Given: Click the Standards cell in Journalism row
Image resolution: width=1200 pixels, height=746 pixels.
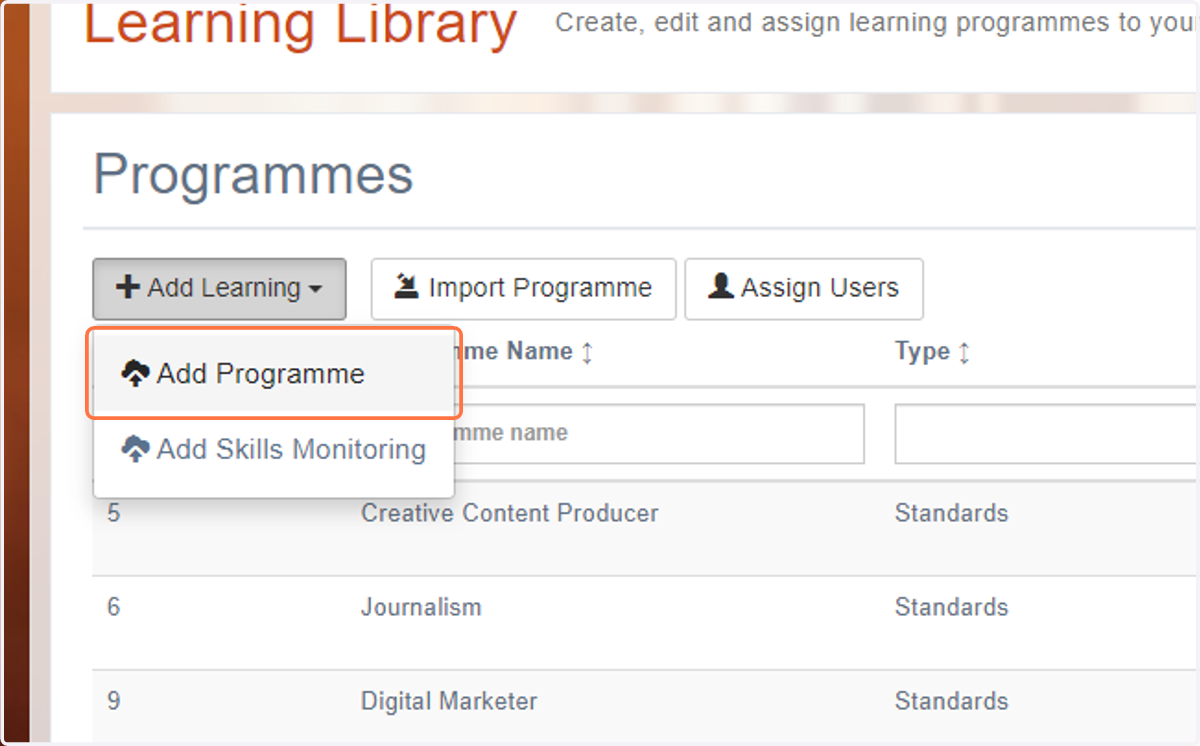Looking at the screenshot, I should (x=951, y=607).
